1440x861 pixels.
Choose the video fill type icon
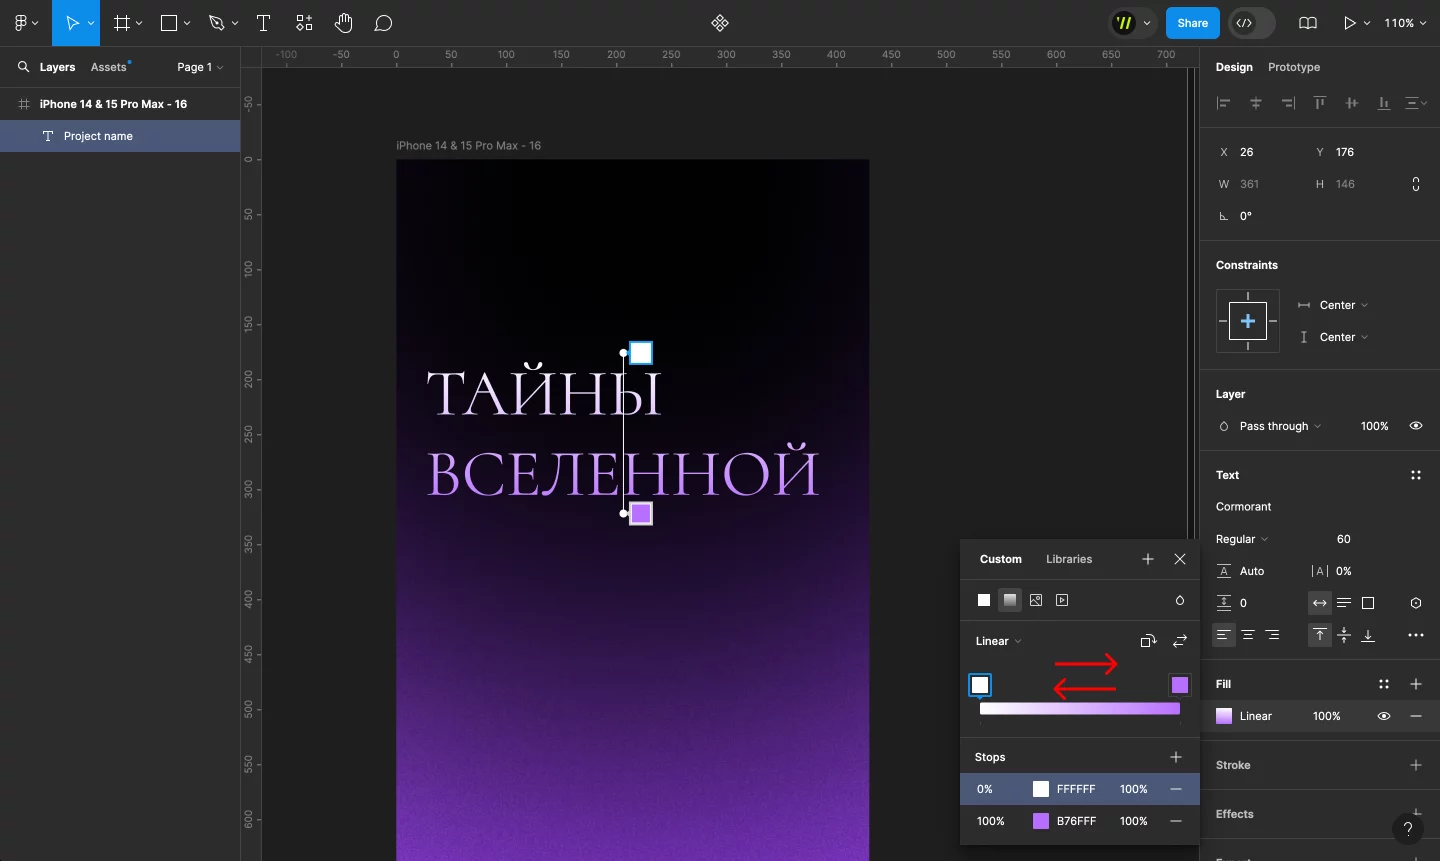1062,600
